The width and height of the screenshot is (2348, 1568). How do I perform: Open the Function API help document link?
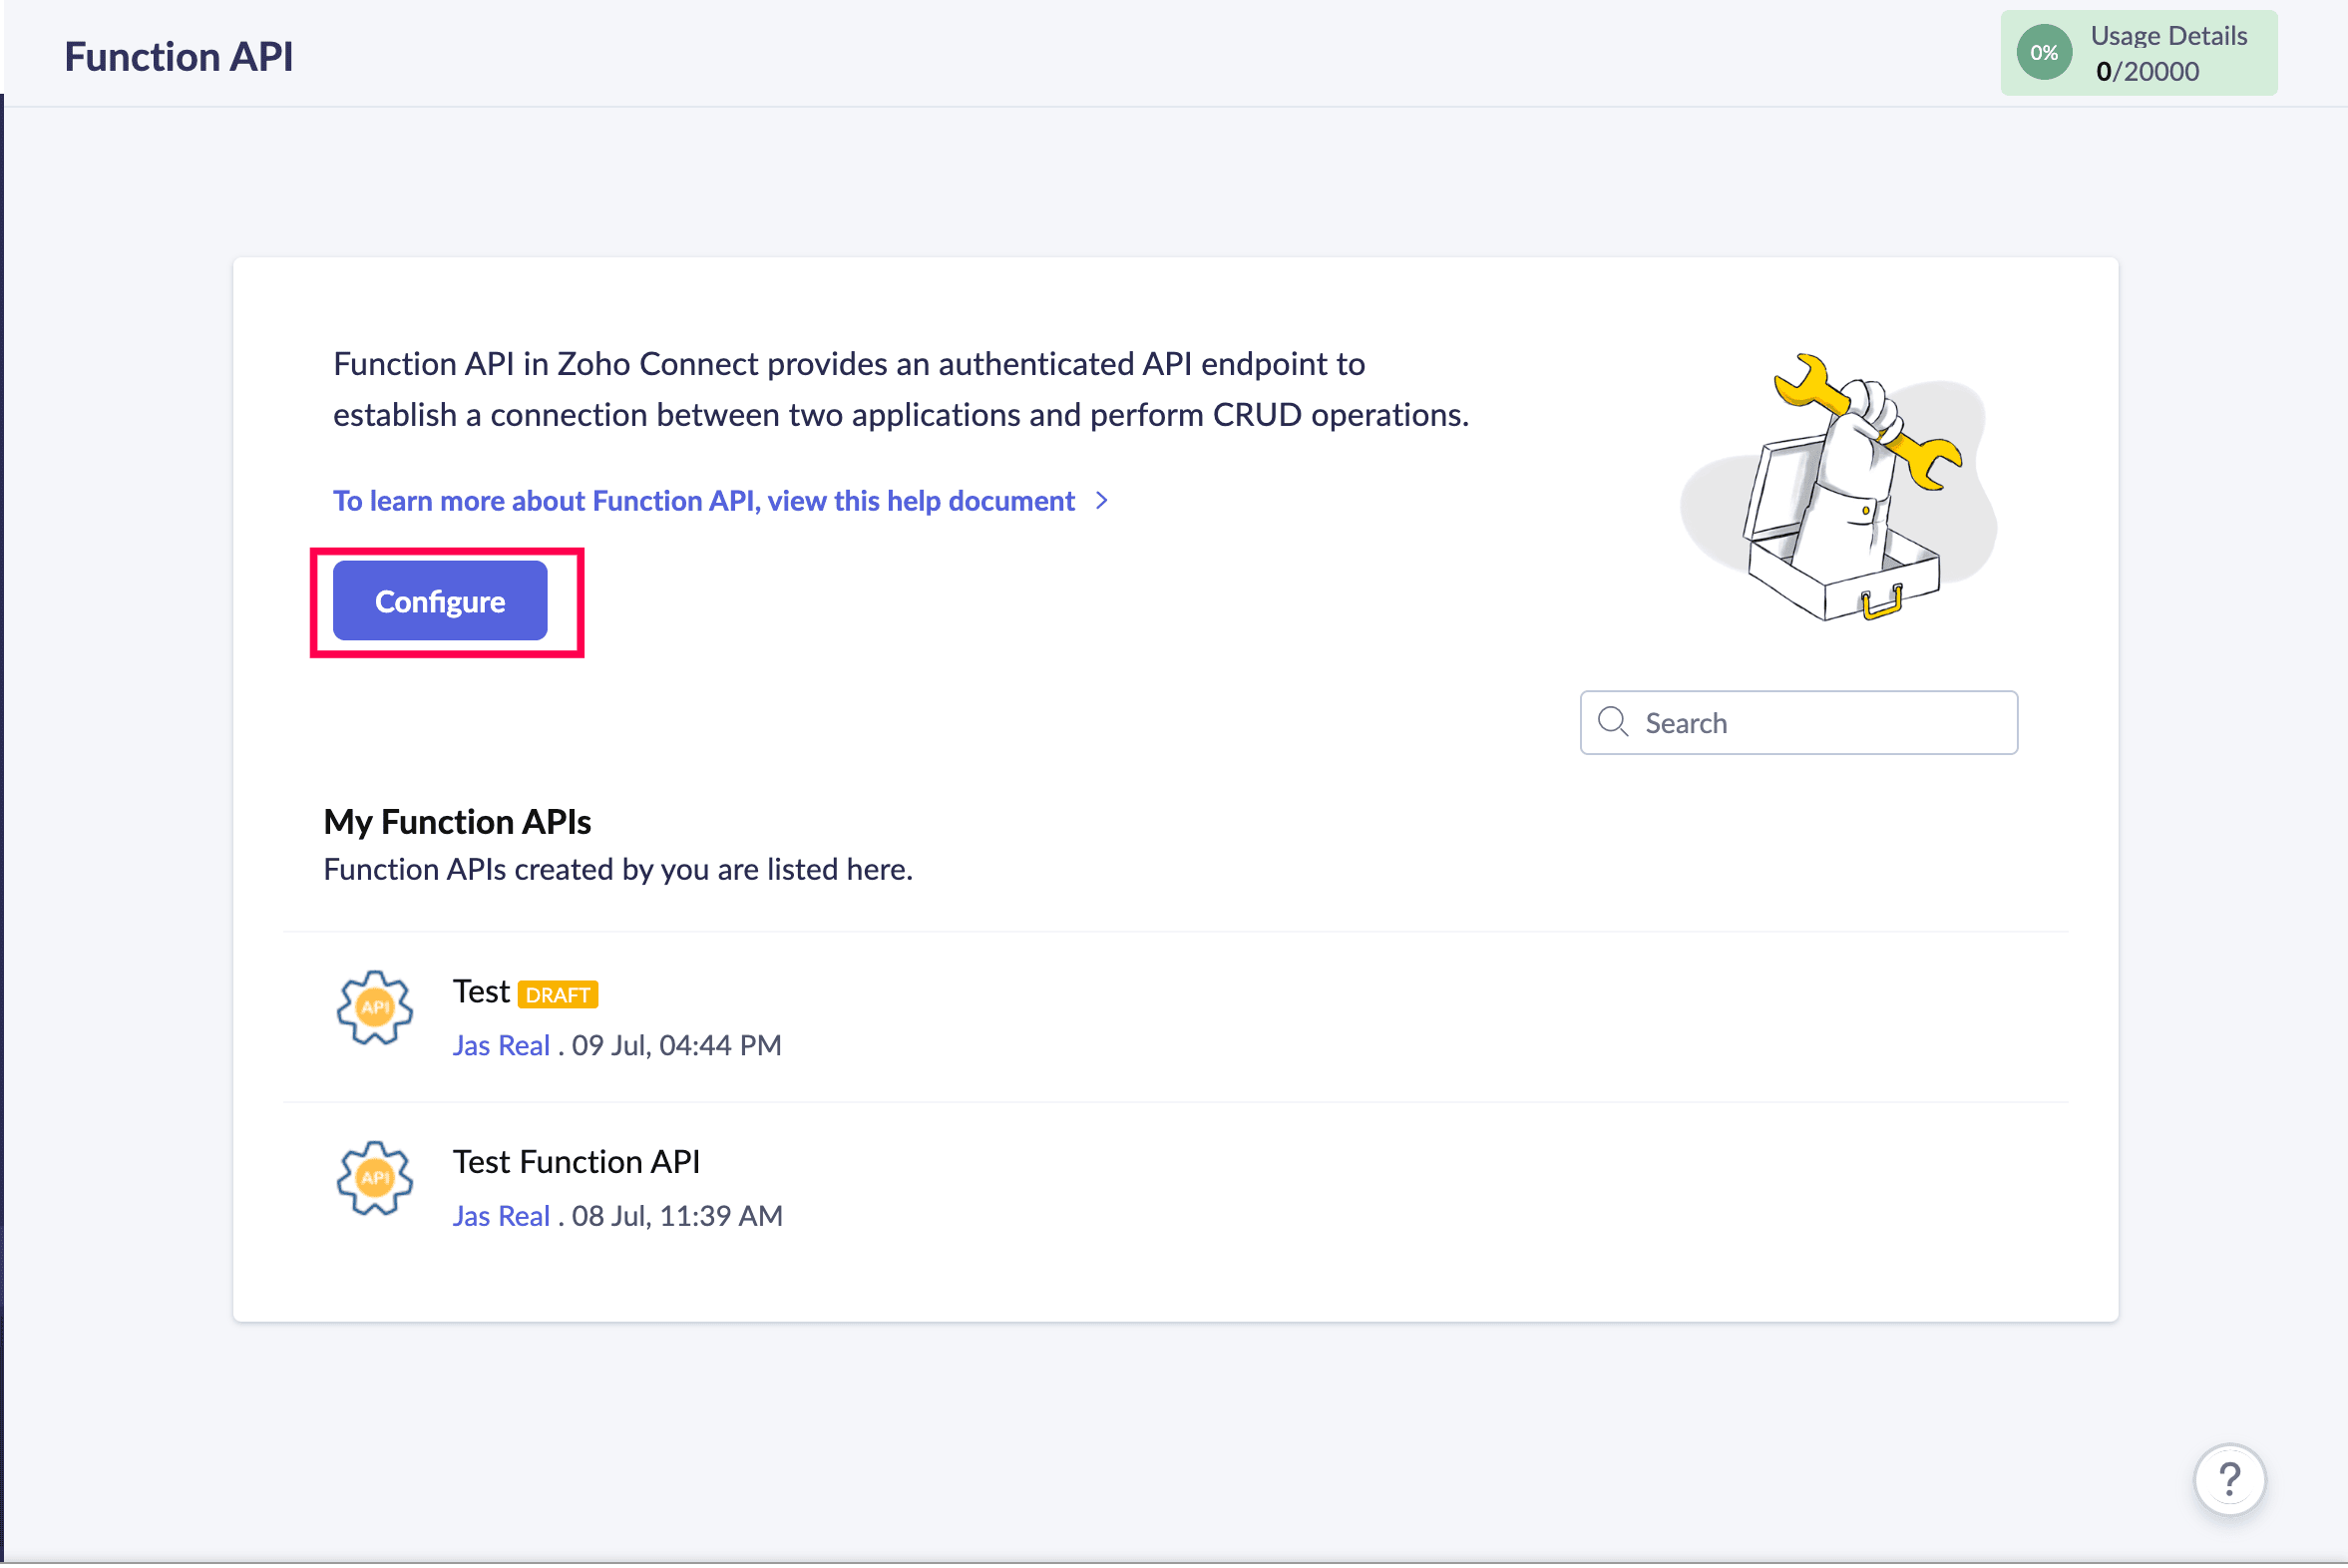[x=704, y=500]
